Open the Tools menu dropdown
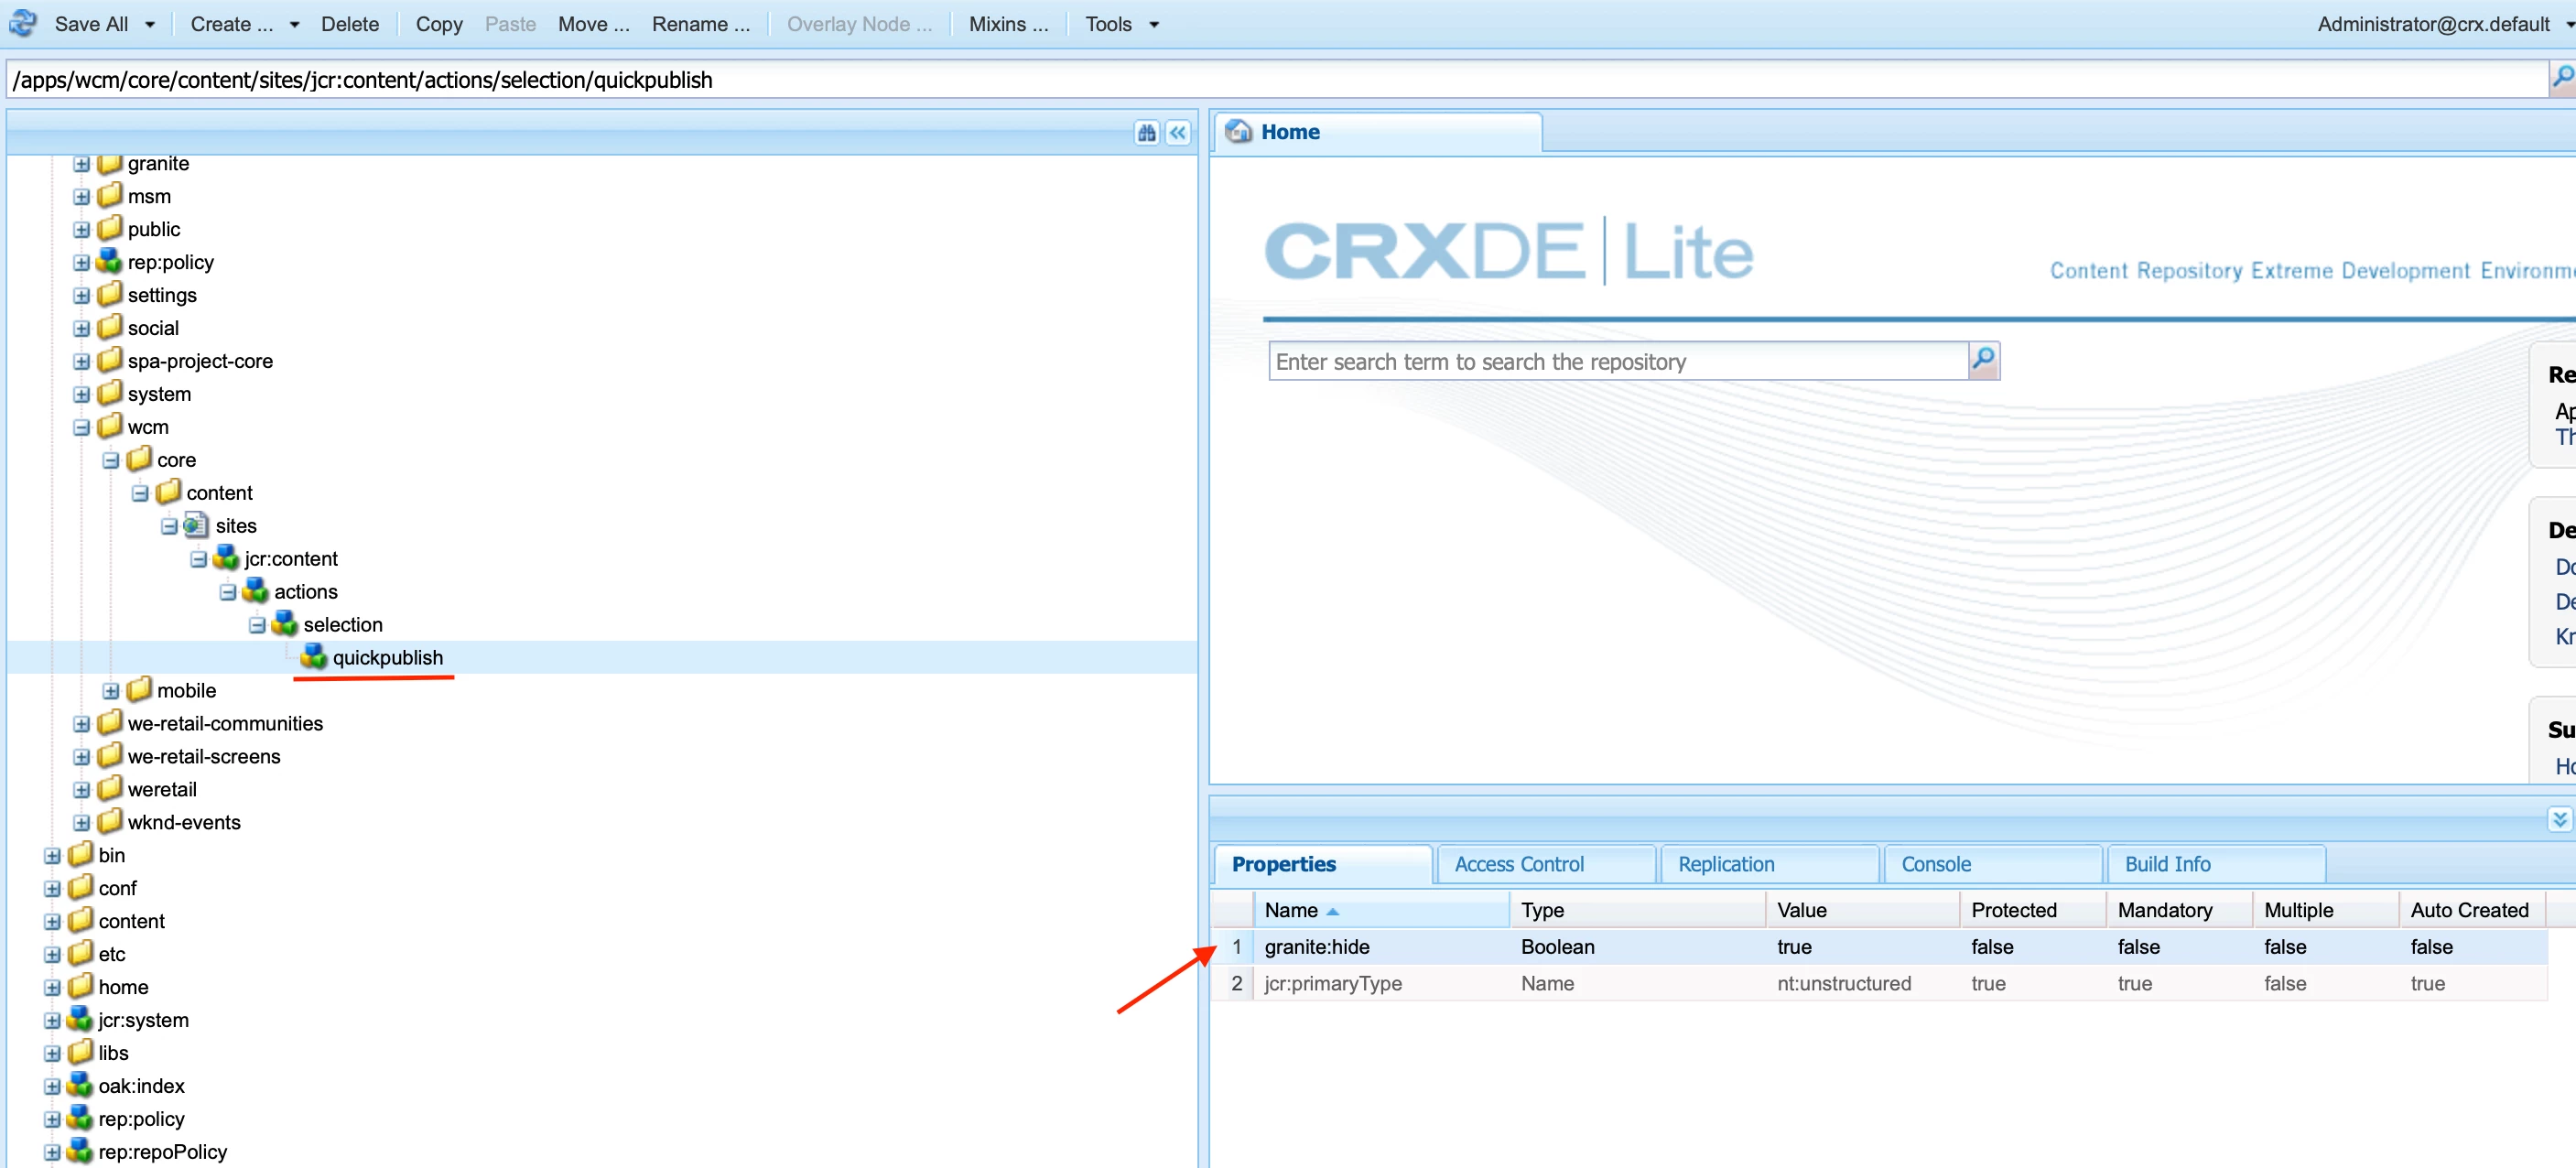Screen dimensions: 2576x1168 pos(1121,24)
